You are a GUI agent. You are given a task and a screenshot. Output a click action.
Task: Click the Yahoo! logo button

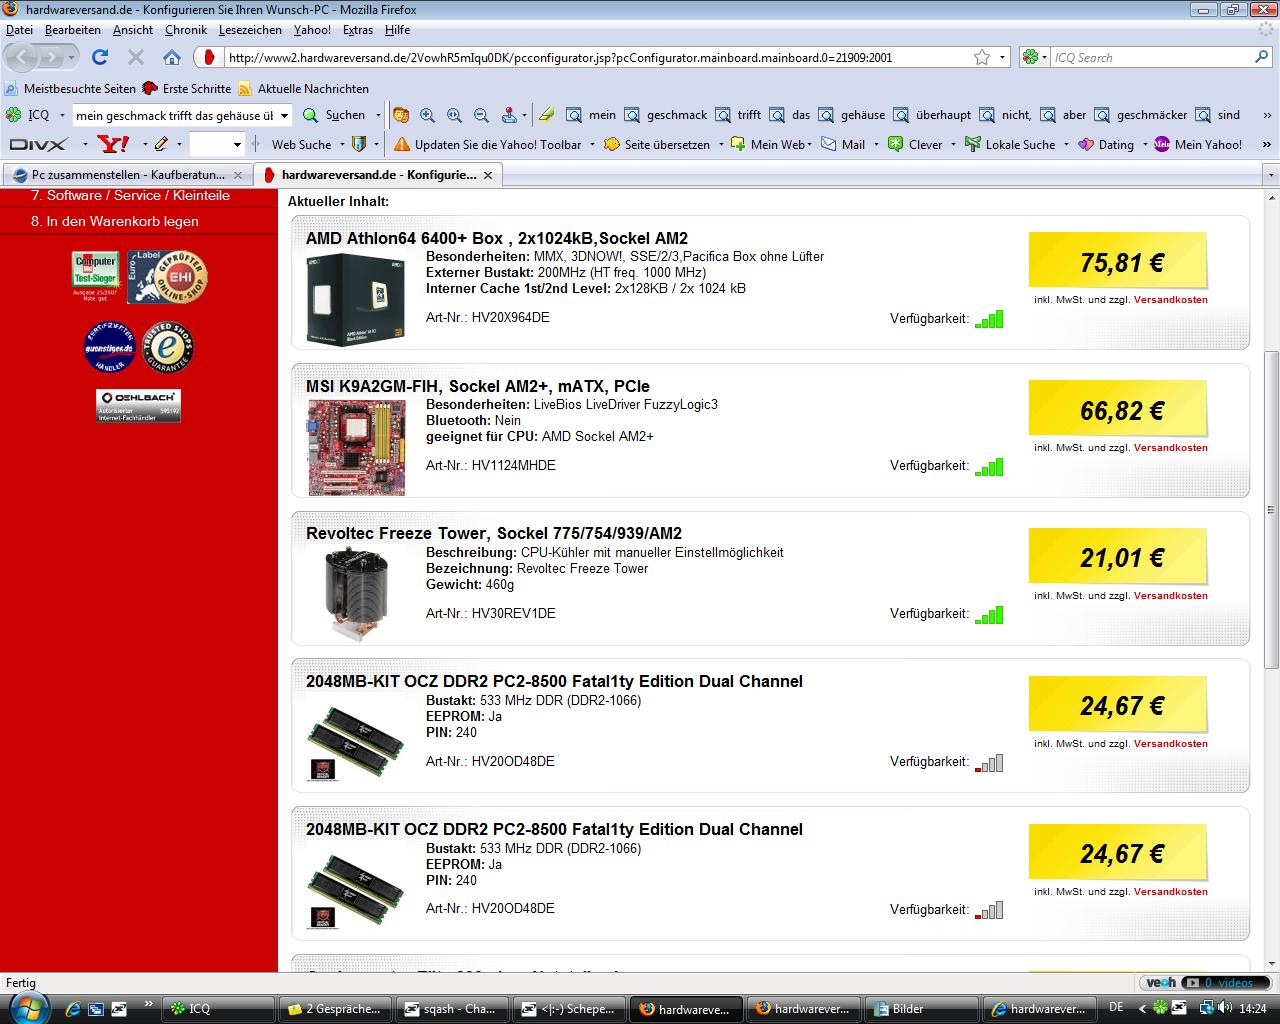113,144
